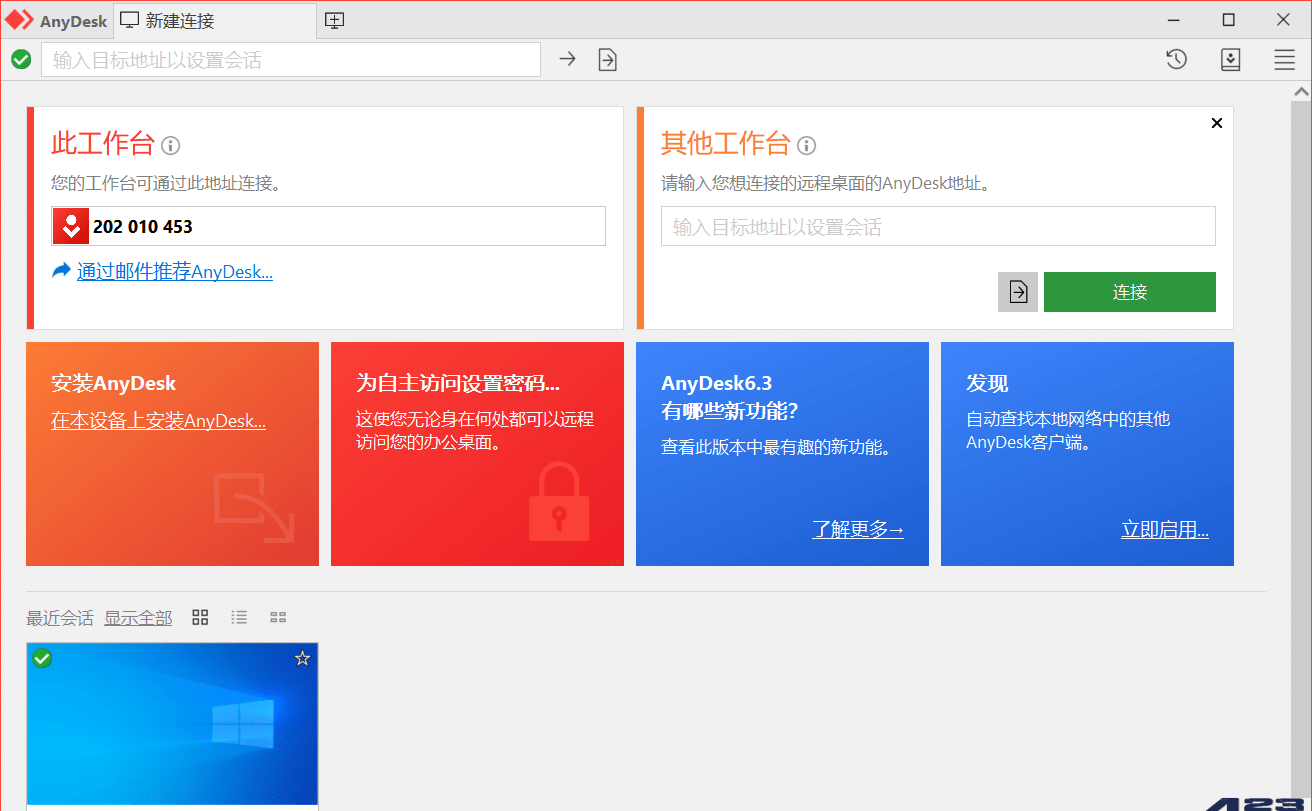Viewport: 1312px width, 811px height.
Task: Click 立即启用 link on 发现 card
Action: tap(1165, 530)
